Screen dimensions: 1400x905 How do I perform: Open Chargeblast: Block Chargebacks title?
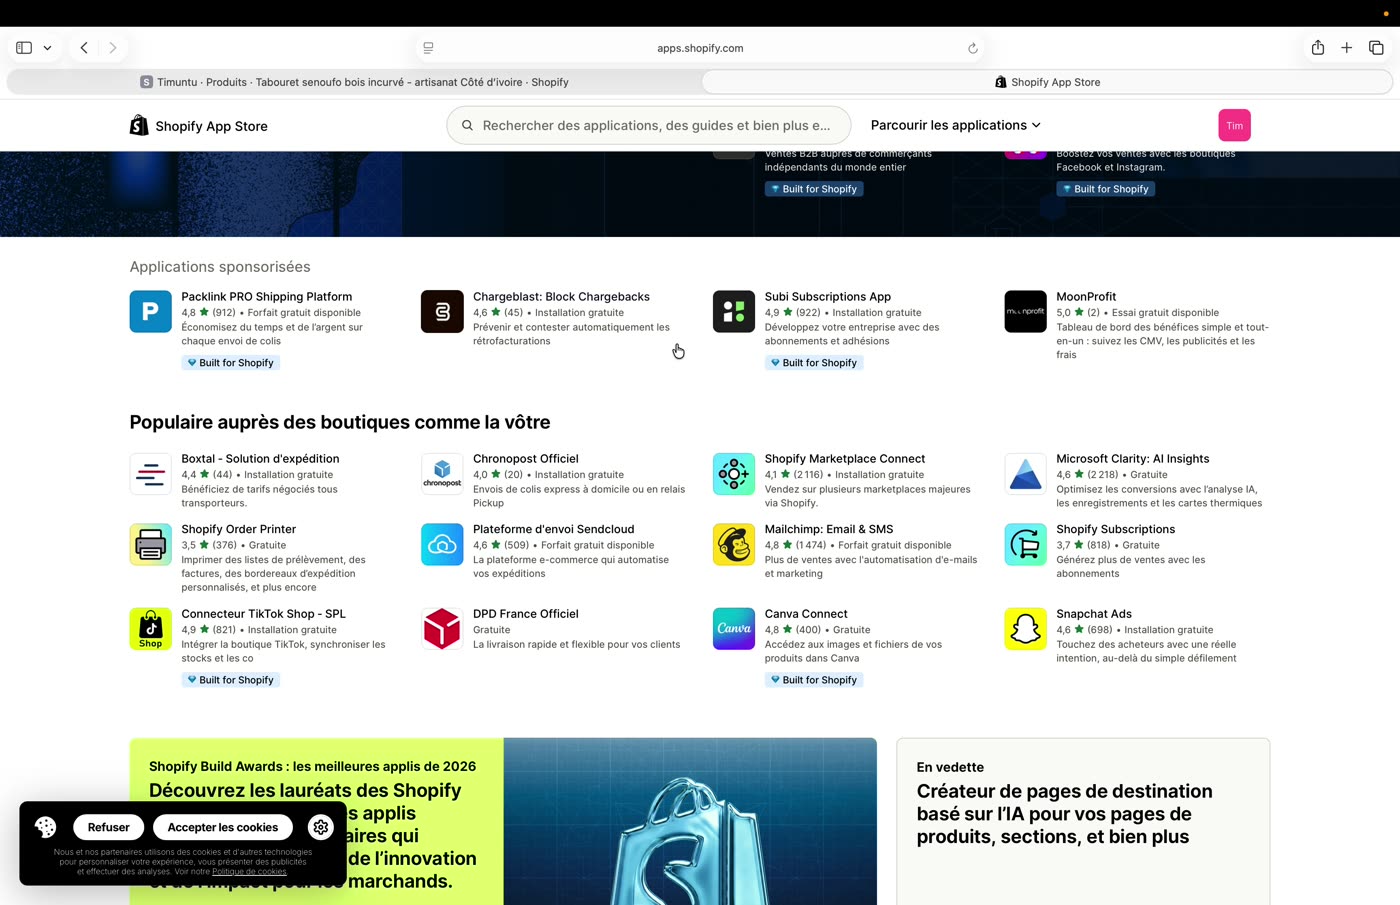(x=561, y=297)
